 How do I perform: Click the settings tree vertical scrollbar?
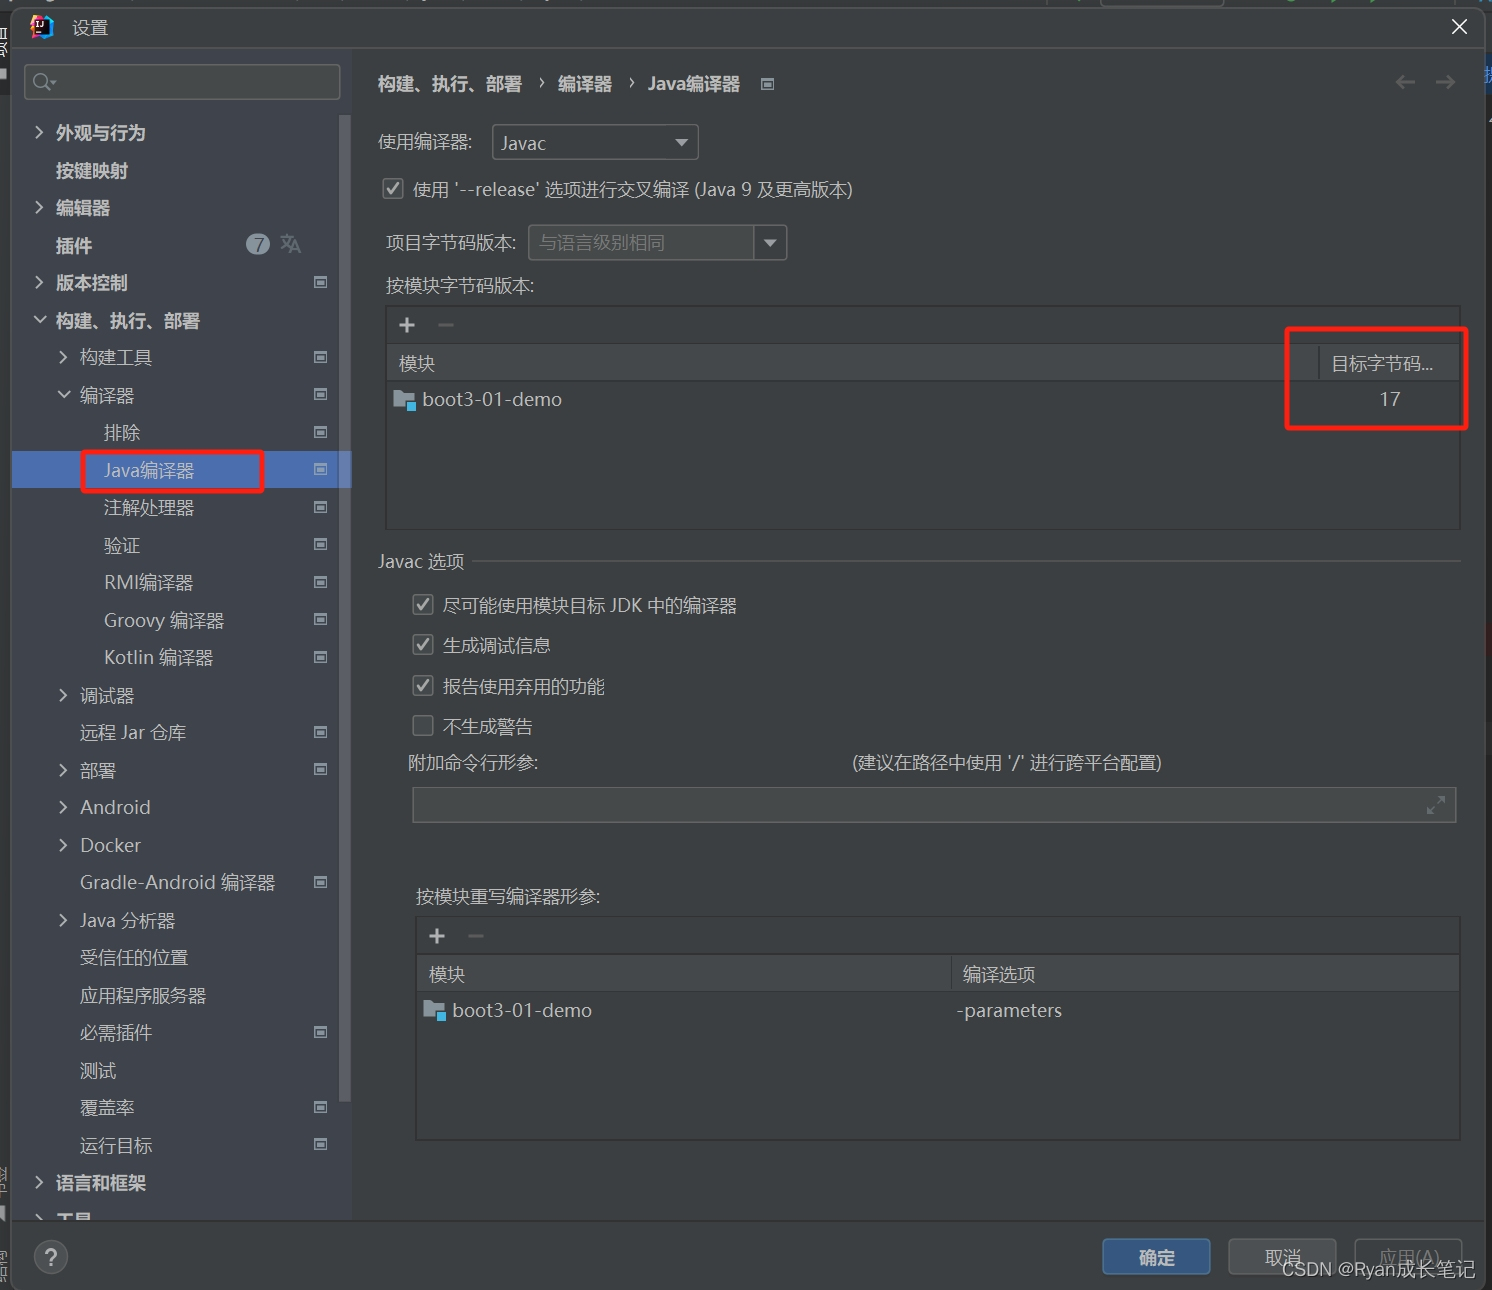click(x=345, y=610)
